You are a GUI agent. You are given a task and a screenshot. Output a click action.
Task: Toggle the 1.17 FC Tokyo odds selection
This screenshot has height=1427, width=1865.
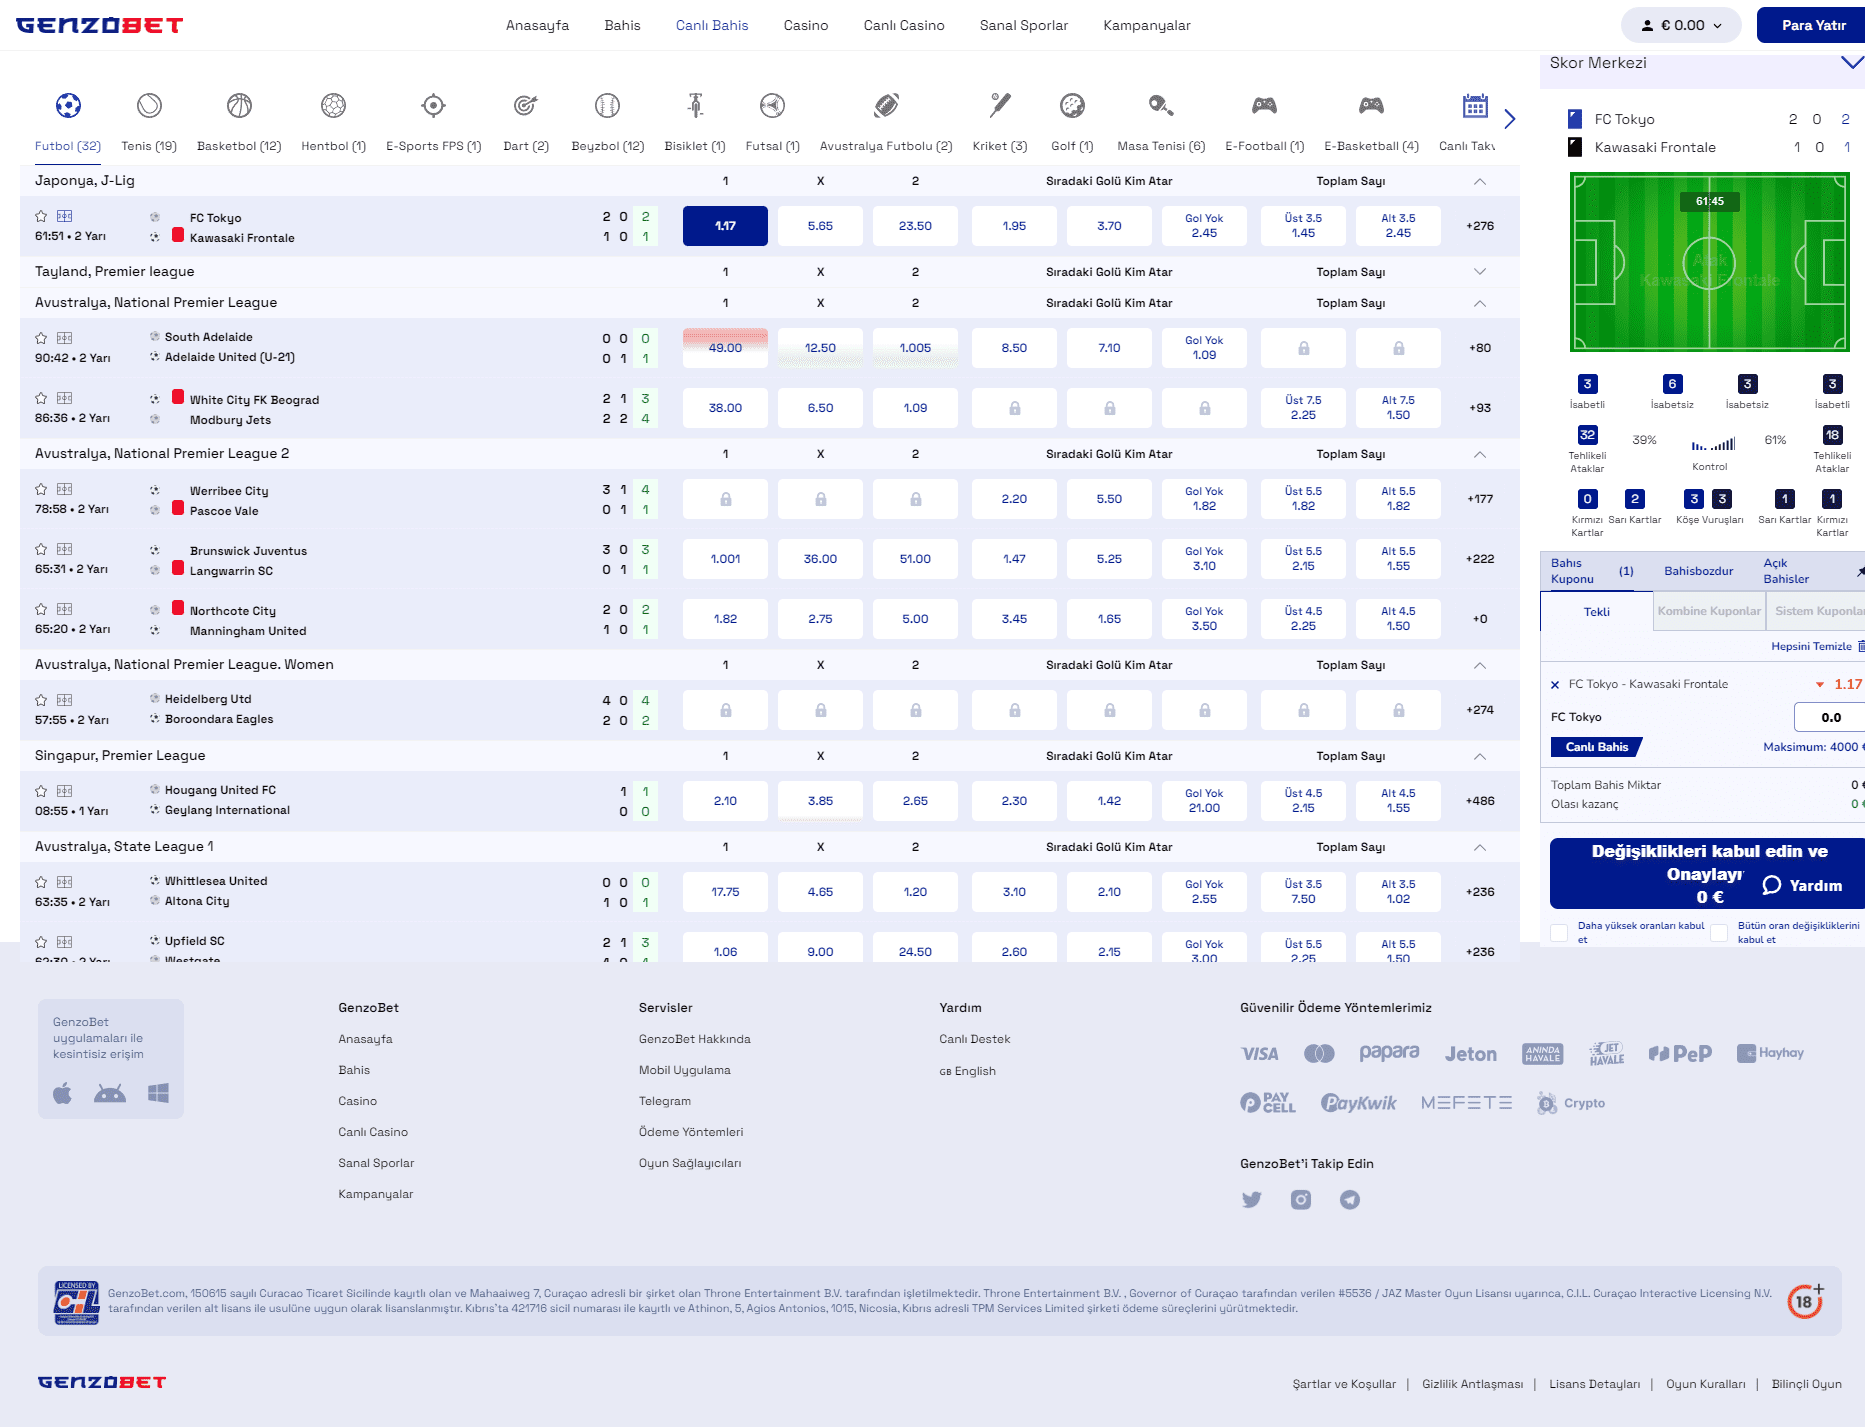click(725, 226)
